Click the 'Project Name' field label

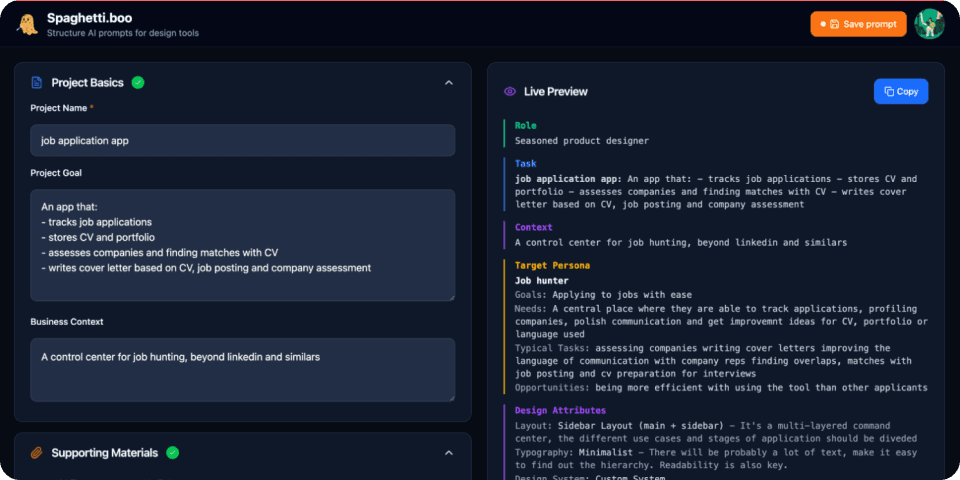tap(59, 108)
